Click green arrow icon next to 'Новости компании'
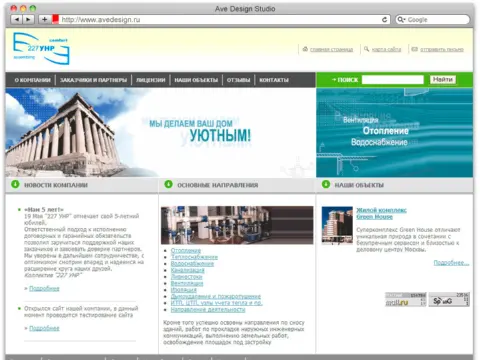Viewport: 480px width, 360px height. click(x=15, y=184)
